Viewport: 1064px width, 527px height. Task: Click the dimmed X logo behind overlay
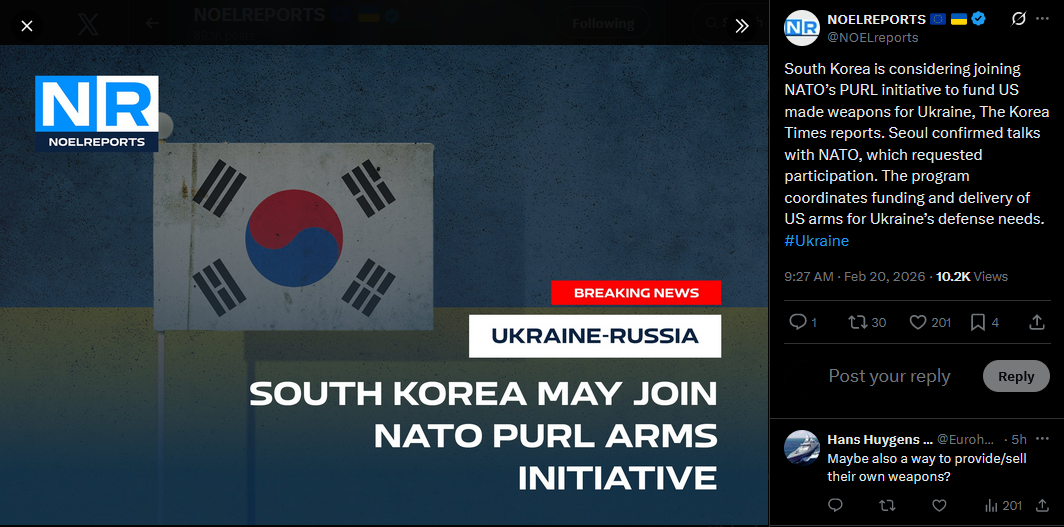(x=88, y=25)
